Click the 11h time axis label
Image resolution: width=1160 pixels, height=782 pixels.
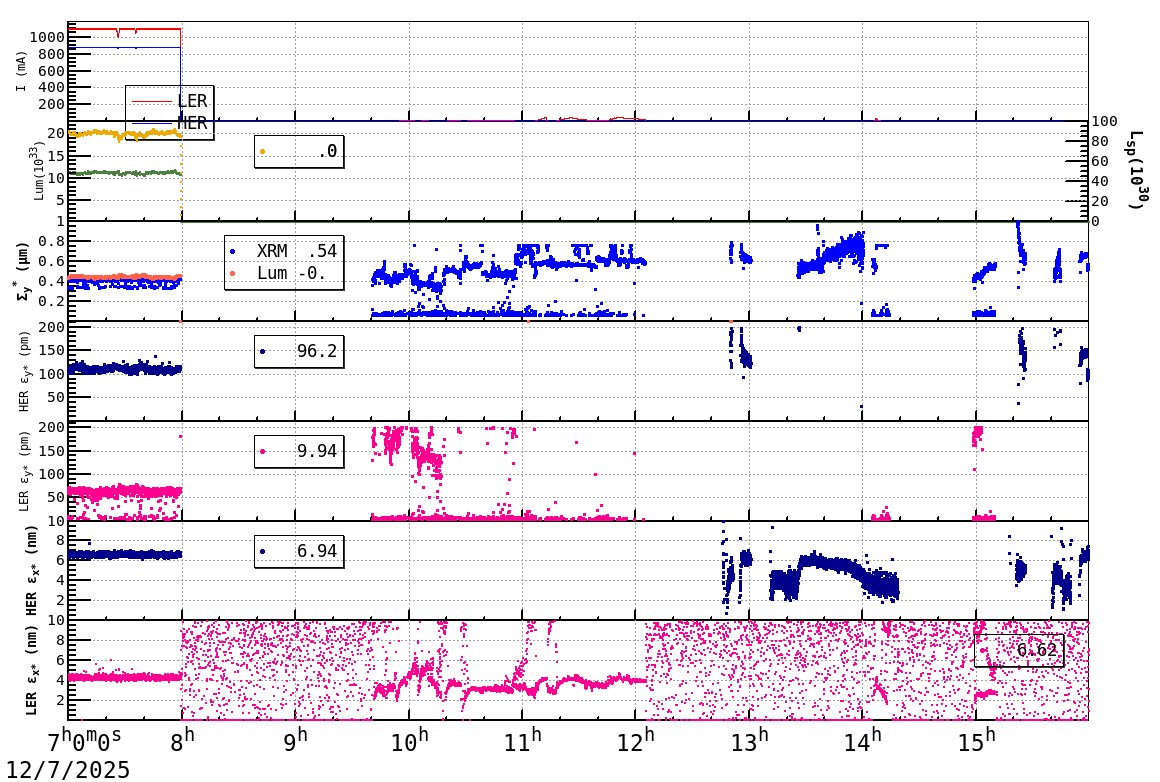click(x=522, y=739)
